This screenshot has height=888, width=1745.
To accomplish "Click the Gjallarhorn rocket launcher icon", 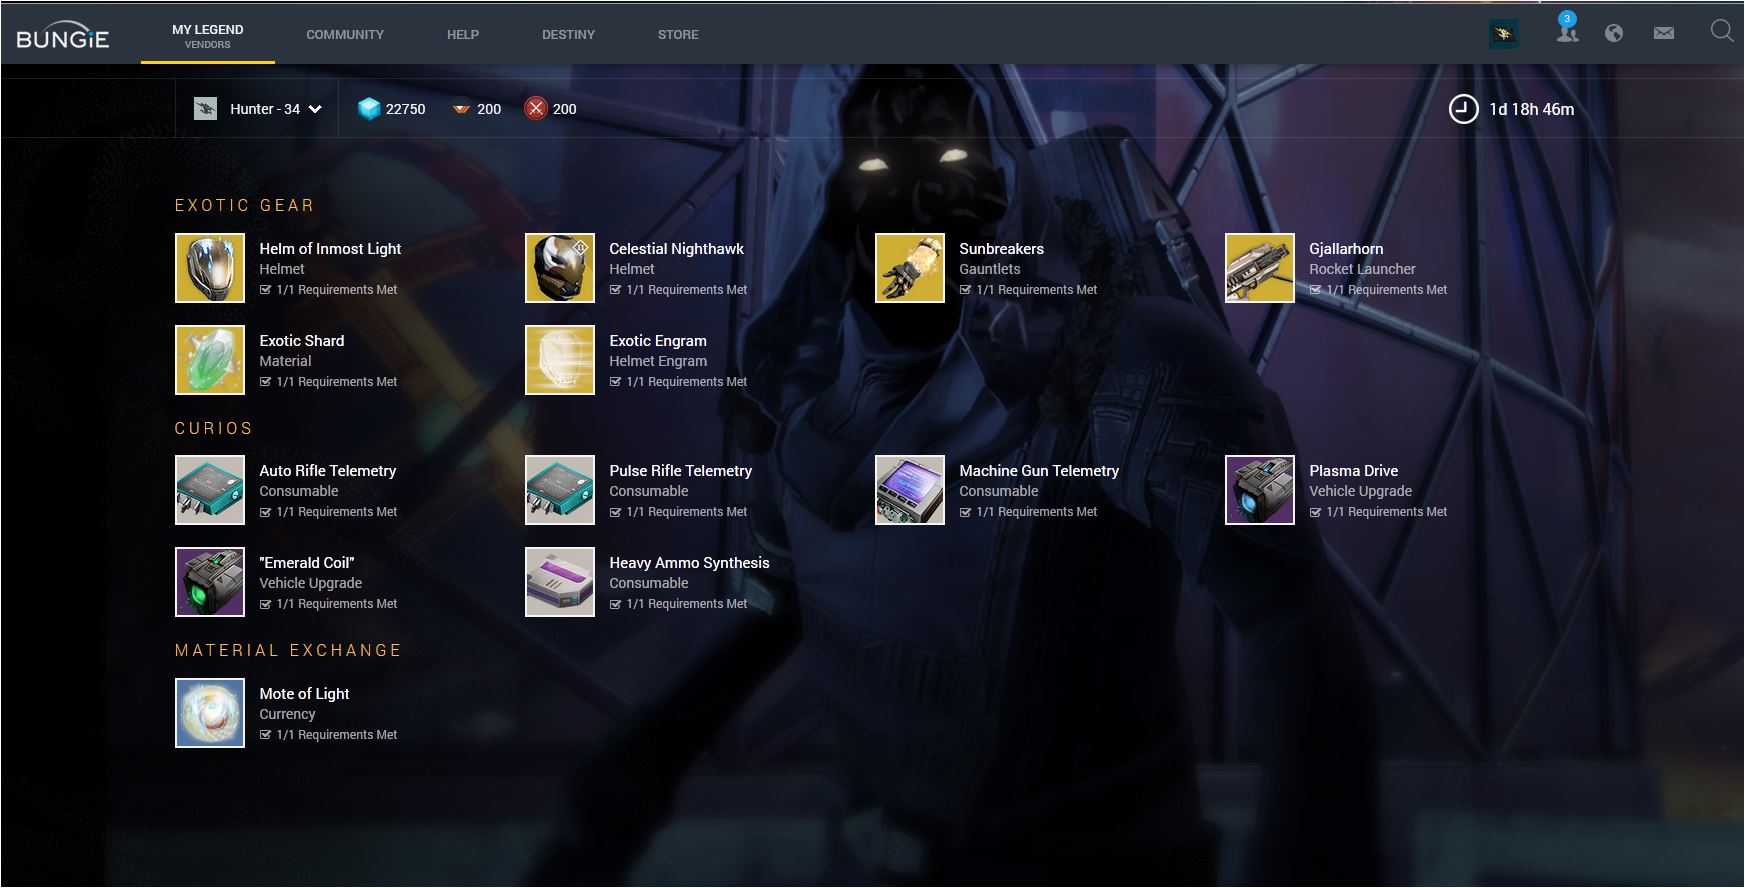I will (x=1260, y=268).
